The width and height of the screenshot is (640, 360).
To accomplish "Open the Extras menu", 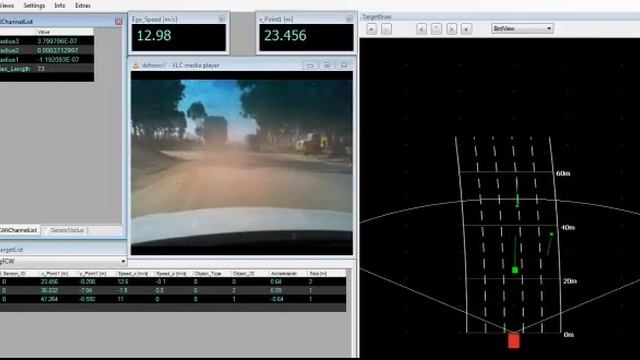I will (x=83, y=5).
